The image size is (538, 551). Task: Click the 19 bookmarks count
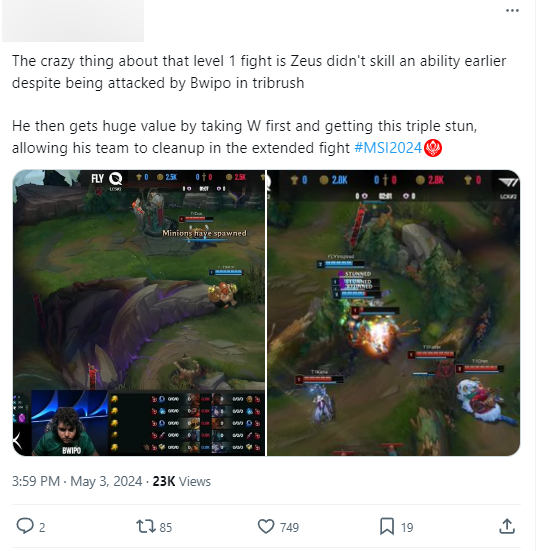coord(407,527)
